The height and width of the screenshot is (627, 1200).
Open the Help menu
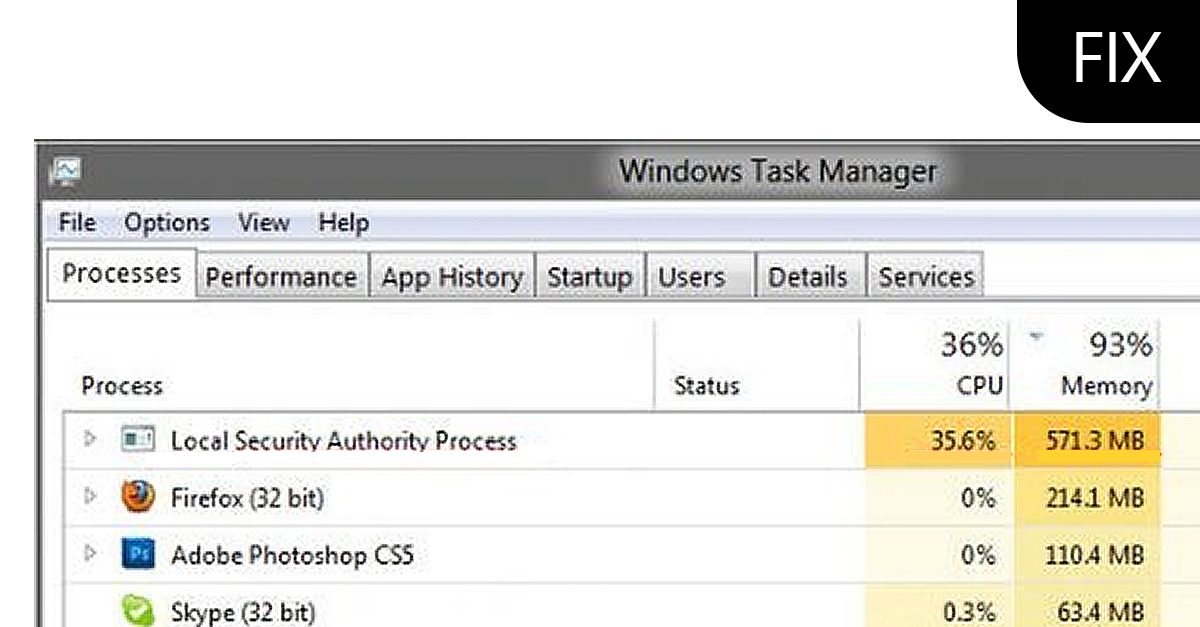343,222
